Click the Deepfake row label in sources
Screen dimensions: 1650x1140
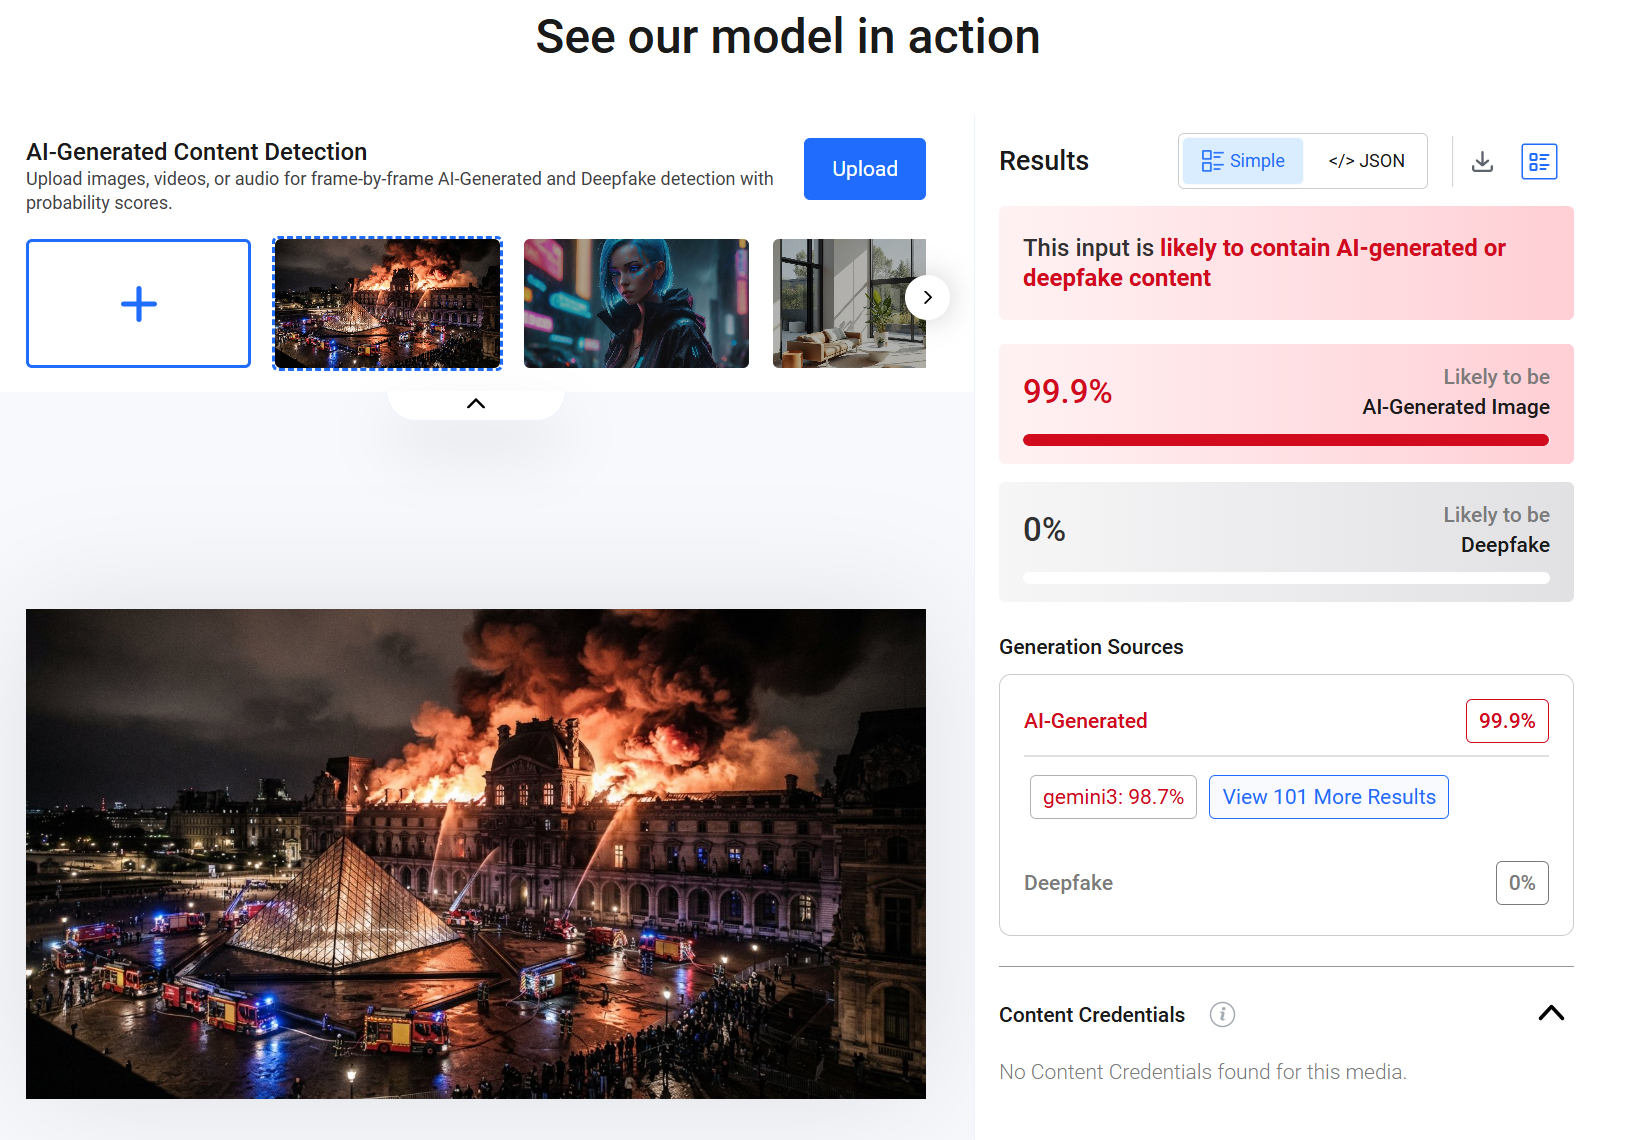[x=1068, y=883]
